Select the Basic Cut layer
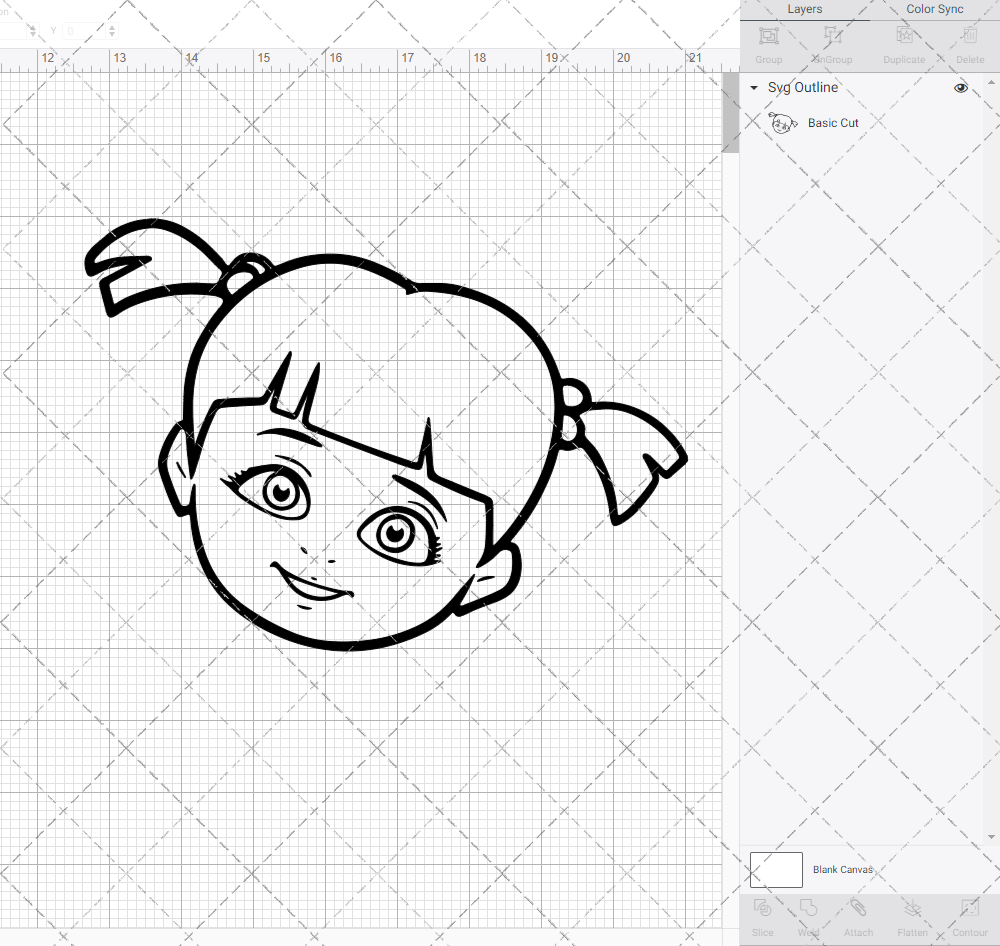Image resolution: width=1000 pixels, height=946 pixels. click(x=833, y=123)
